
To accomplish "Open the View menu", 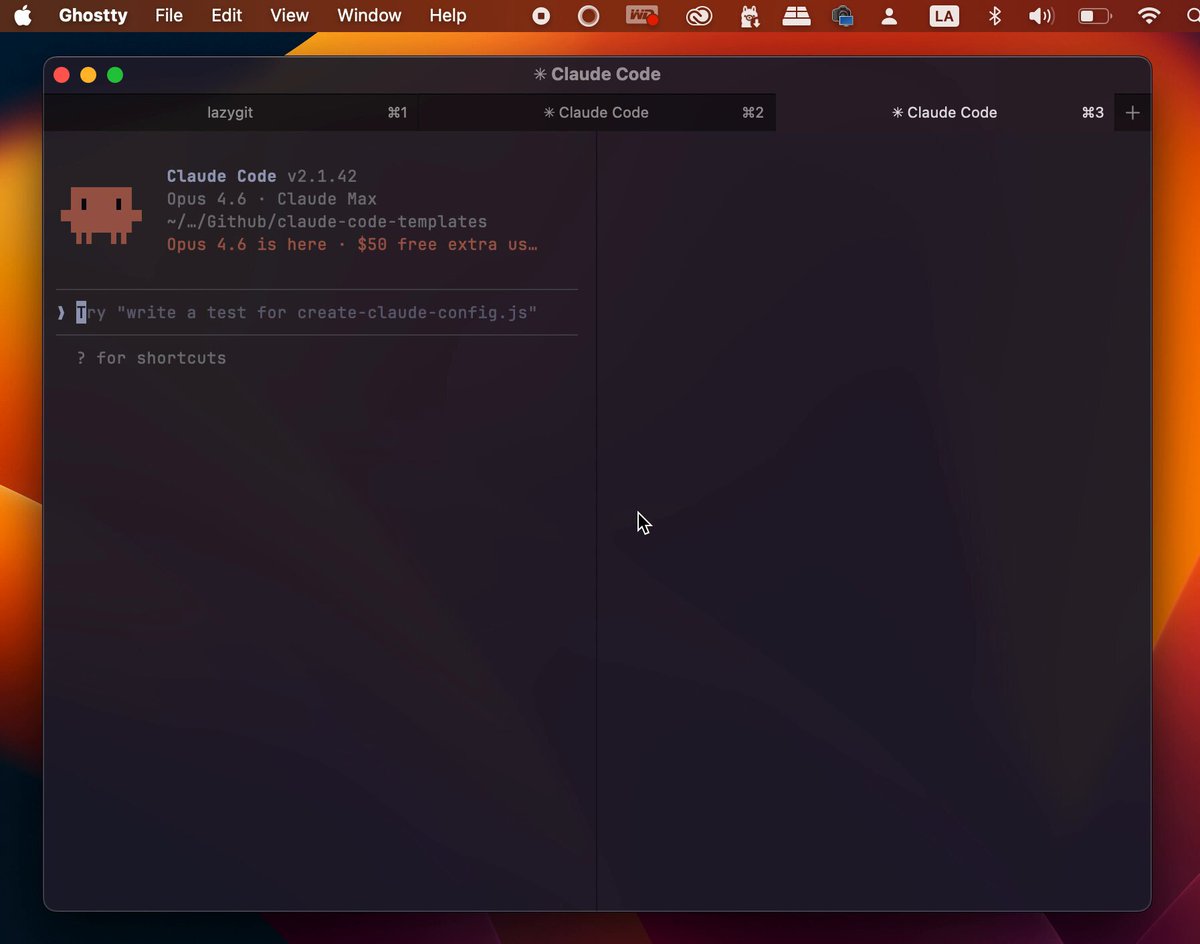I will 289,15.
